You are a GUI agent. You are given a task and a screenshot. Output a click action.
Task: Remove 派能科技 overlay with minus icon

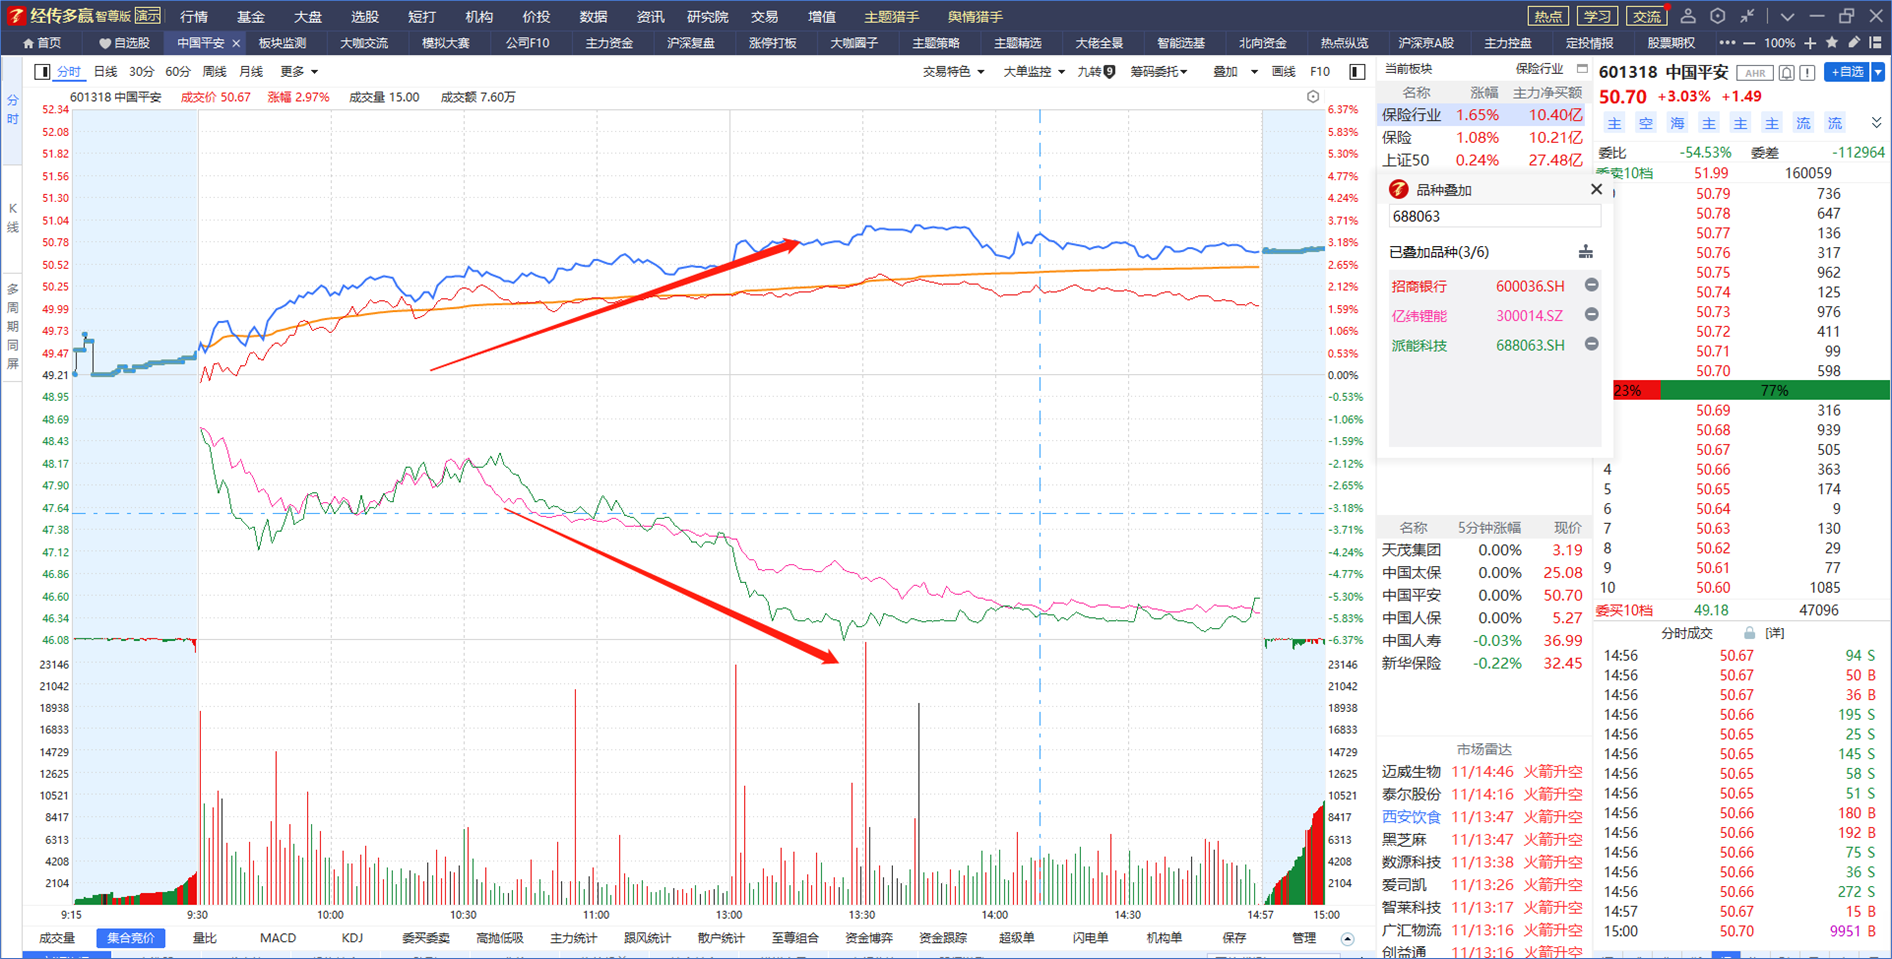point(1591,344)
